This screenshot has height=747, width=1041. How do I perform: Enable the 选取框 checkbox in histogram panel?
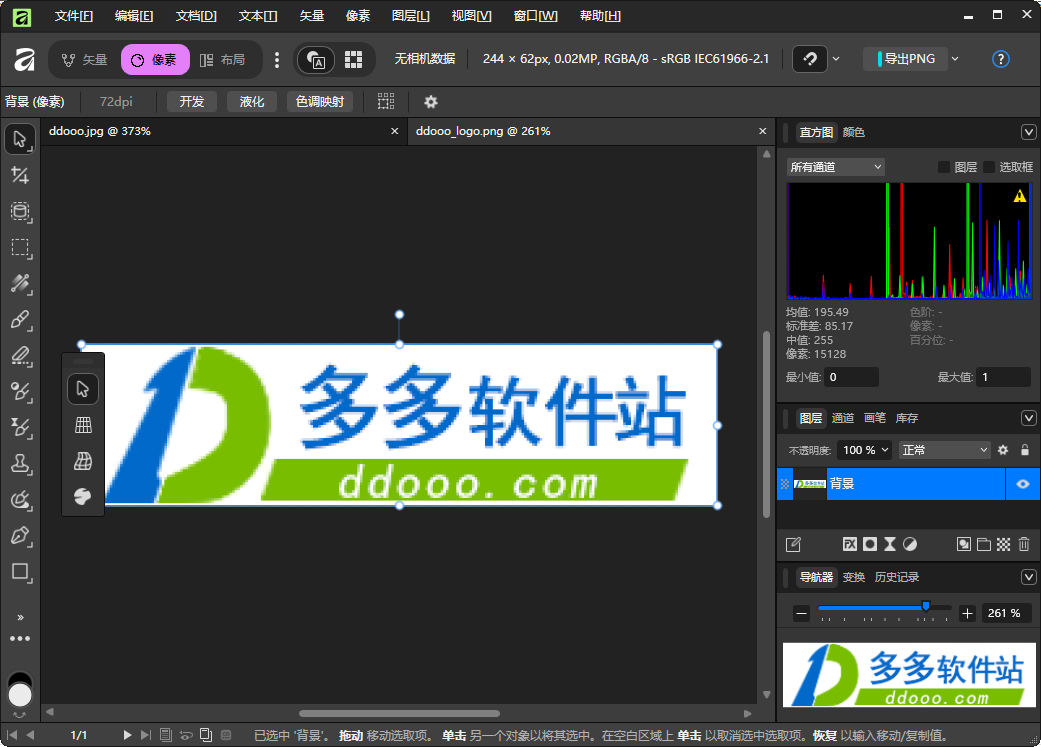(x=989, y=167)
